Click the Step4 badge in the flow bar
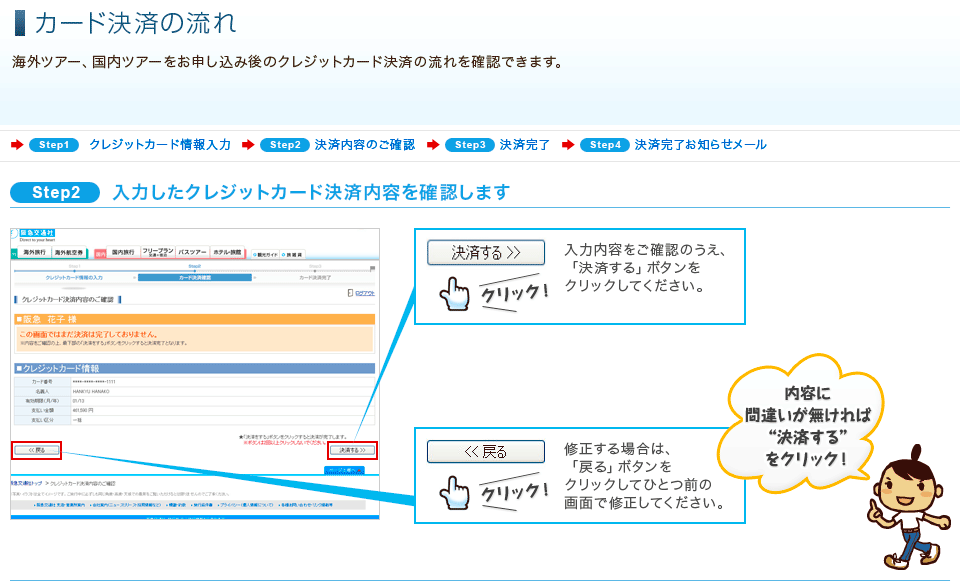Screen dimensions: 960x581 click(605, 145)
